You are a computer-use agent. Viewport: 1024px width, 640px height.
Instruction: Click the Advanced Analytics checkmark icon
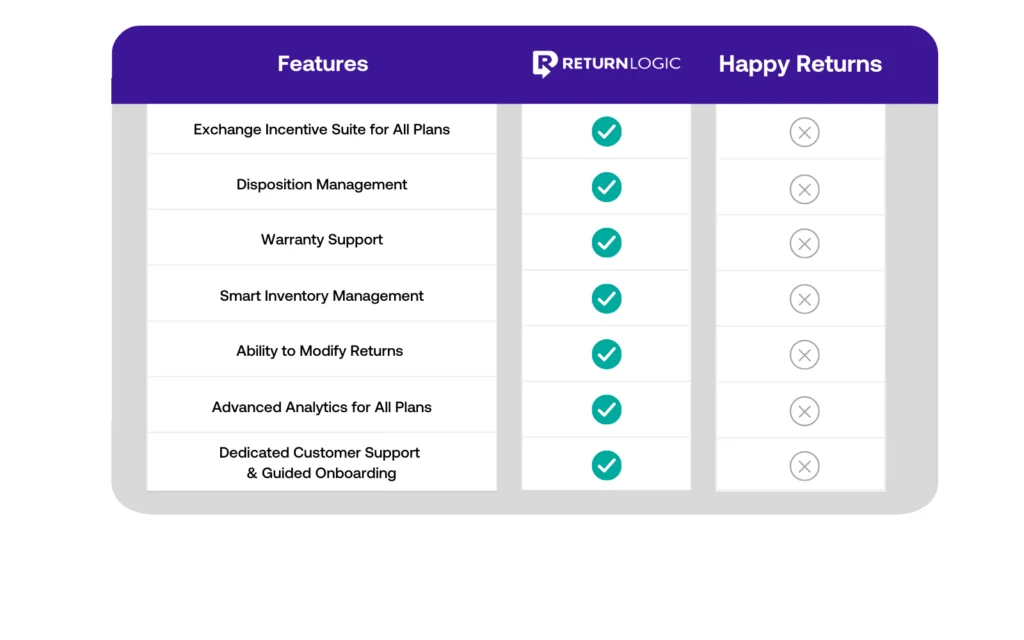tap(606, 409)
